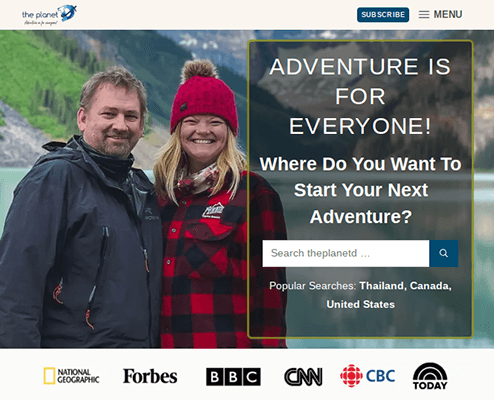Click the hamburger lines icon beside MENU

coord(424,15)
